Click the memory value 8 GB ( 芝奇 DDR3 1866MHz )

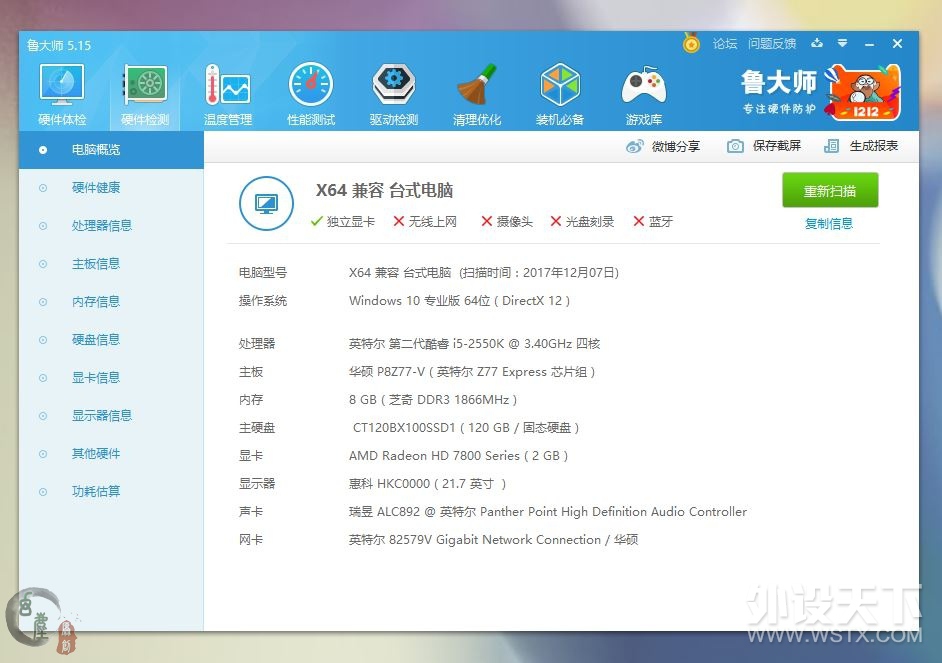(433, 400)
